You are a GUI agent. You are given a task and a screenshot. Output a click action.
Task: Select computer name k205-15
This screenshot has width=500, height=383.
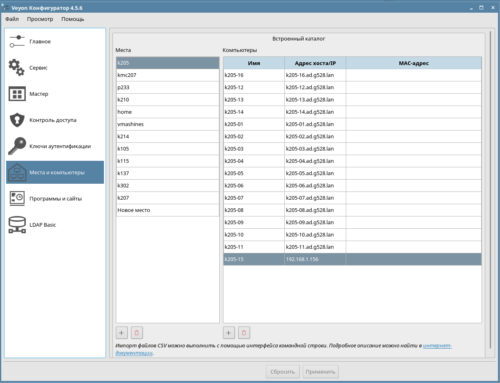[254, 259]
